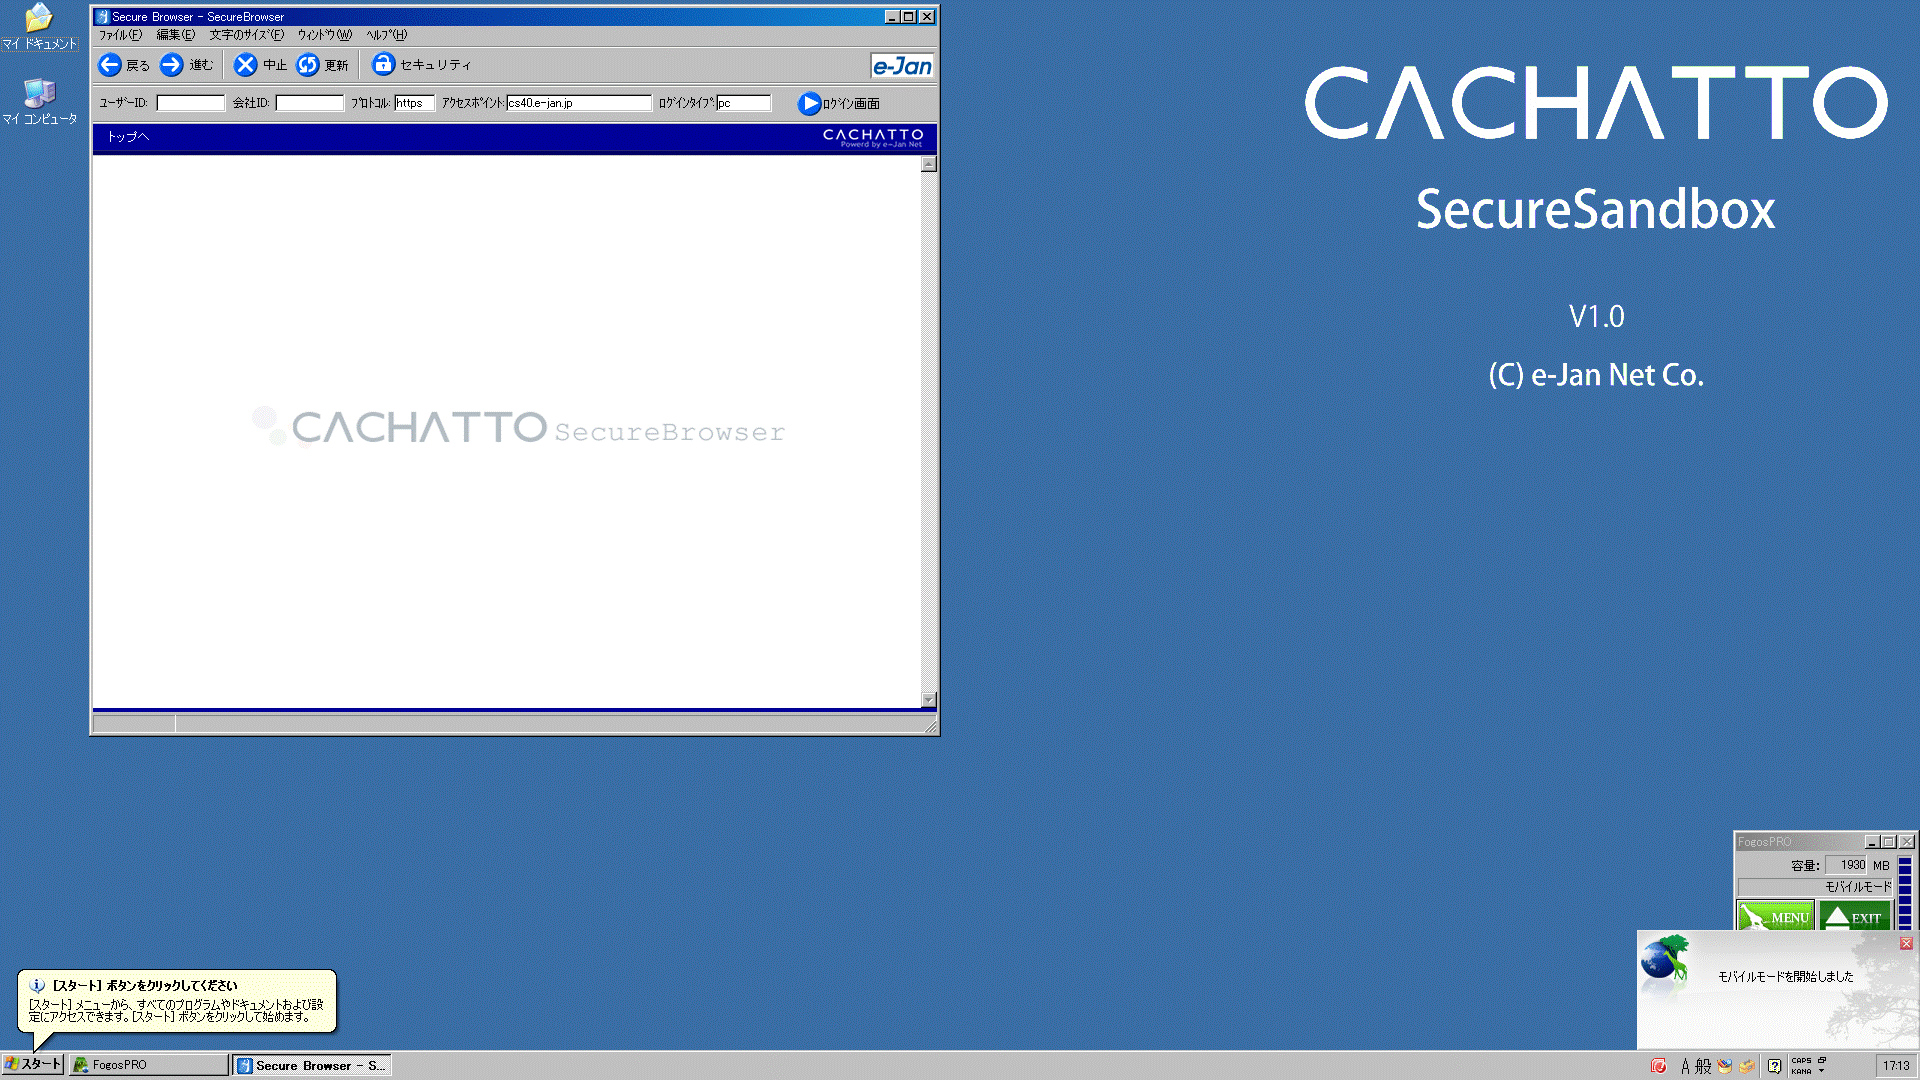Close the mobile mode notification popup
Screen dimensions: 1920x1080
pyautogui.click(x=1906, y=943)
